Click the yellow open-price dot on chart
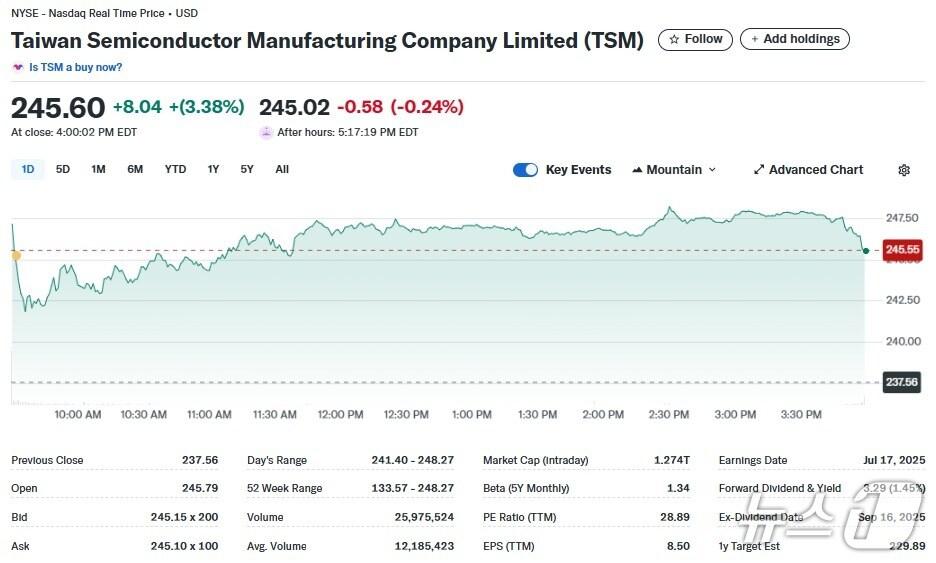 coord(16,256)
